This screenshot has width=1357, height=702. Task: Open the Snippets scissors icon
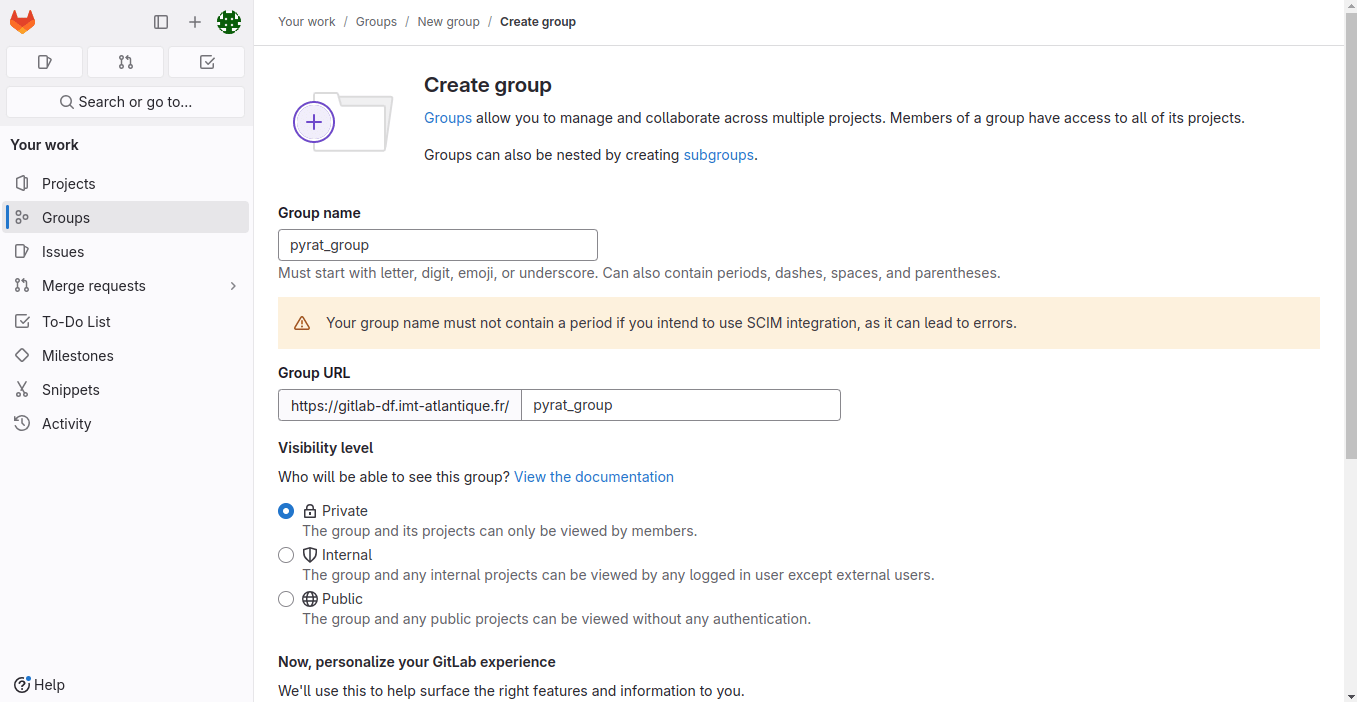22,390
